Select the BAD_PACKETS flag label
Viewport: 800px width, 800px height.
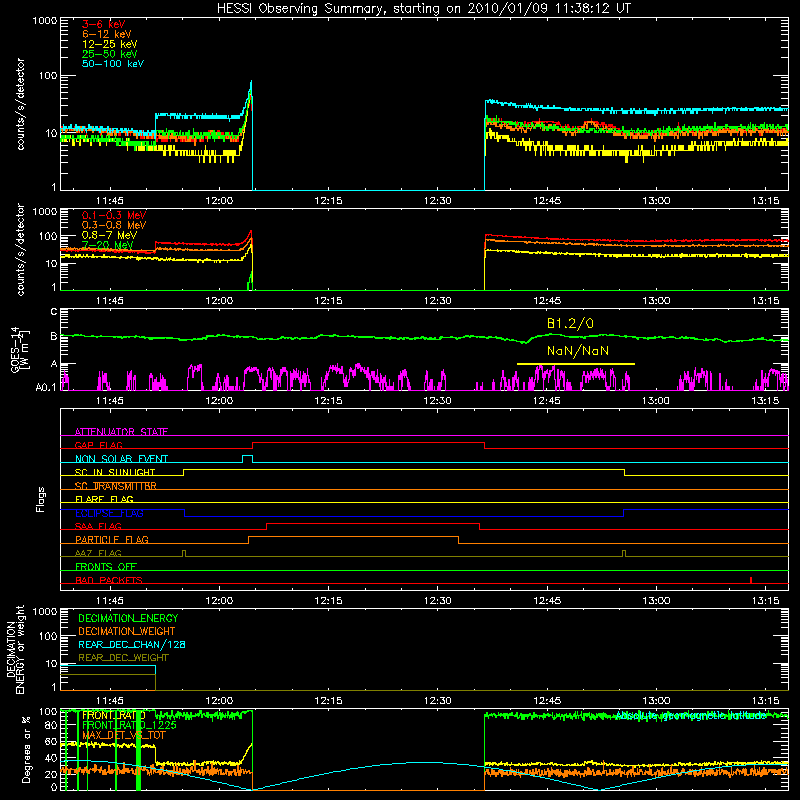[x=109, y=580]
